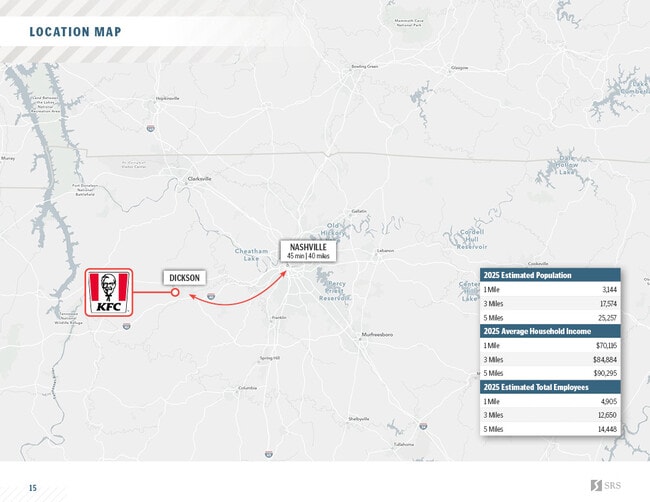Select the NASHVILLE distance callout box
Viewport: 650px width, 502px height.
(x=308, y=251)
